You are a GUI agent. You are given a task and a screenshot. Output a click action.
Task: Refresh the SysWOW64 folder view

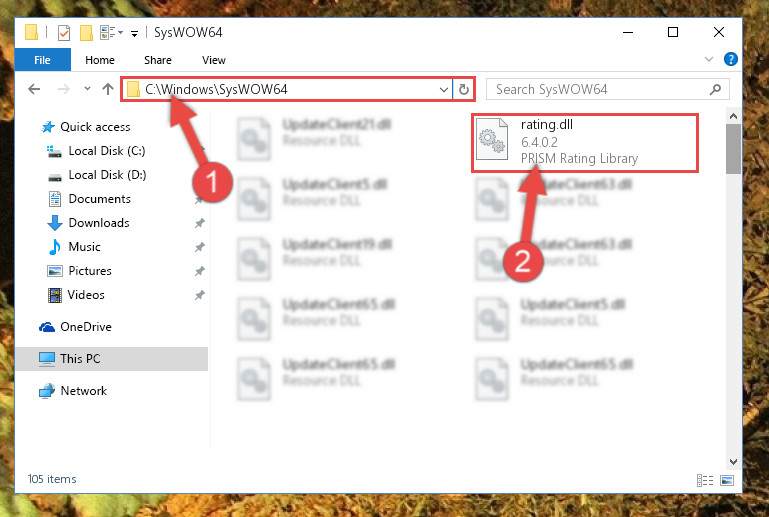pyautogui.click(x=463, y=89)
